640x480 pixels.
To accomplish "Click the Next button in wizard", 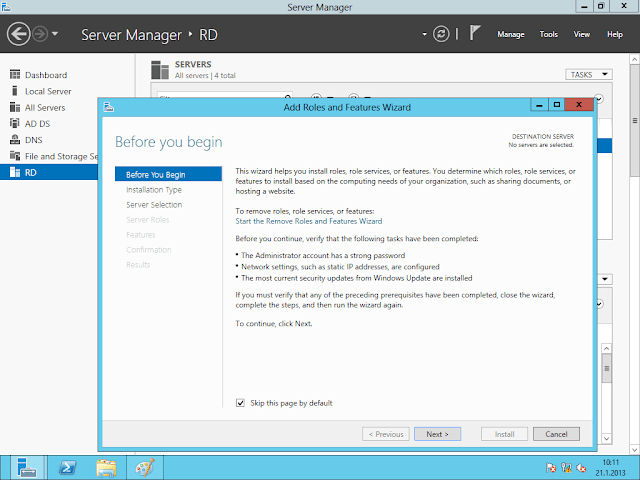I will click(437, 434).
